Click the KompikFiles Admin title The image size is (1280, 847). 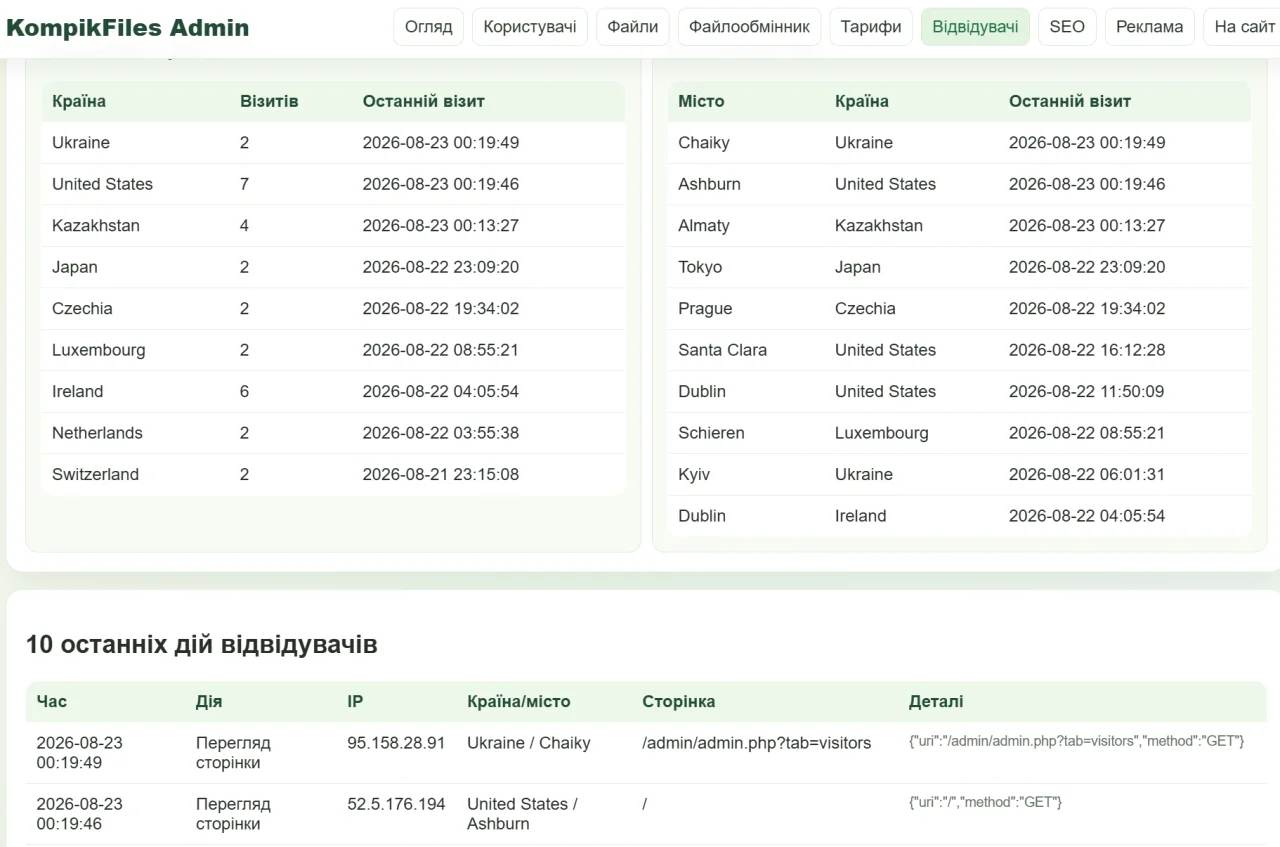pos(128,27)
